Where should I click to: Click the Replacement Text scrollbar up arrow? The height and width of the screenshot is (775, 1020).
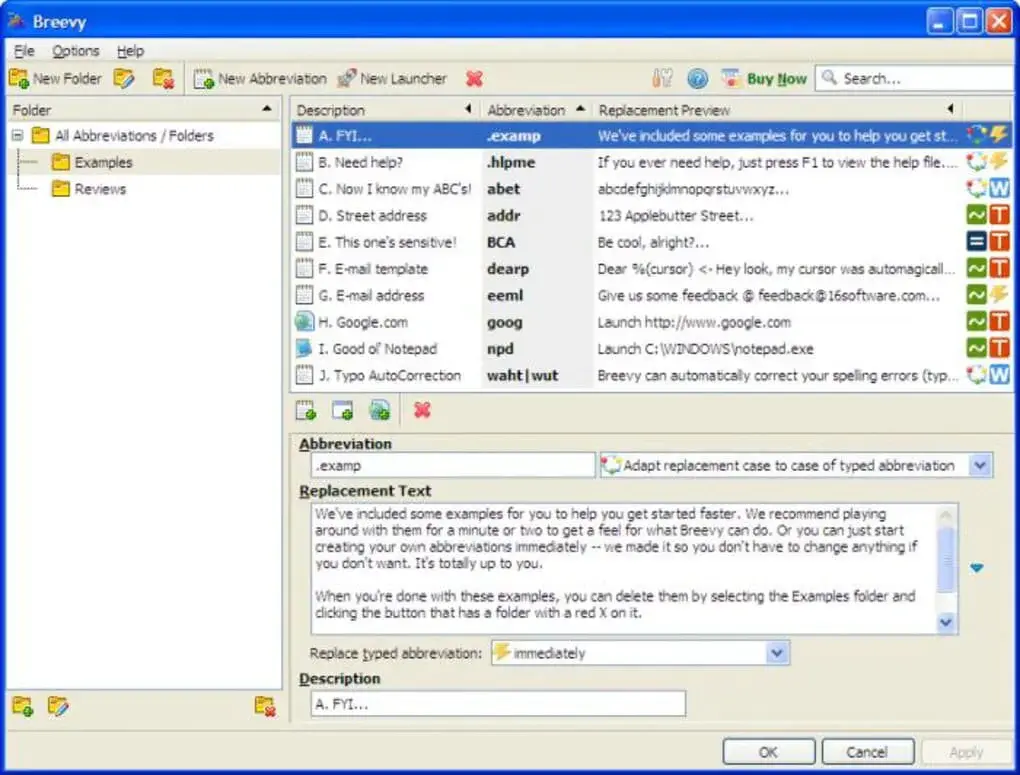click(946, 514)
